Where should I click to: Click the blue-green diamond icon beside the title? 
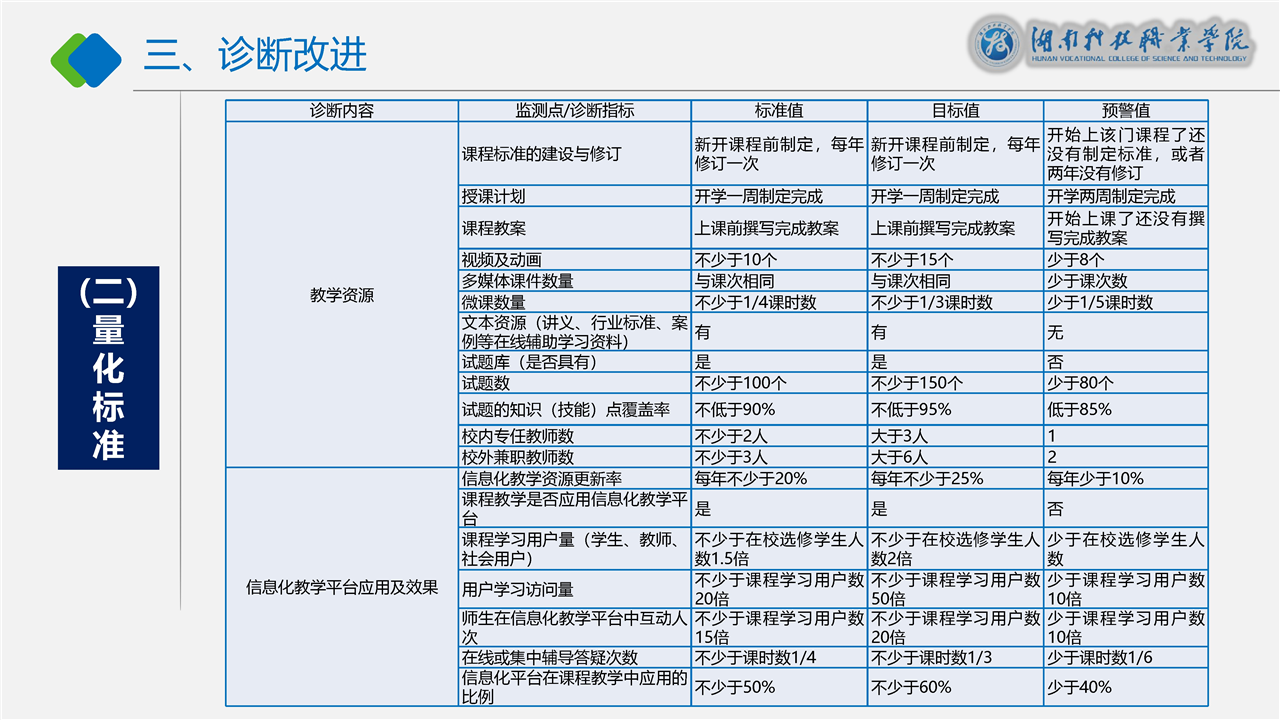[86, 56]
